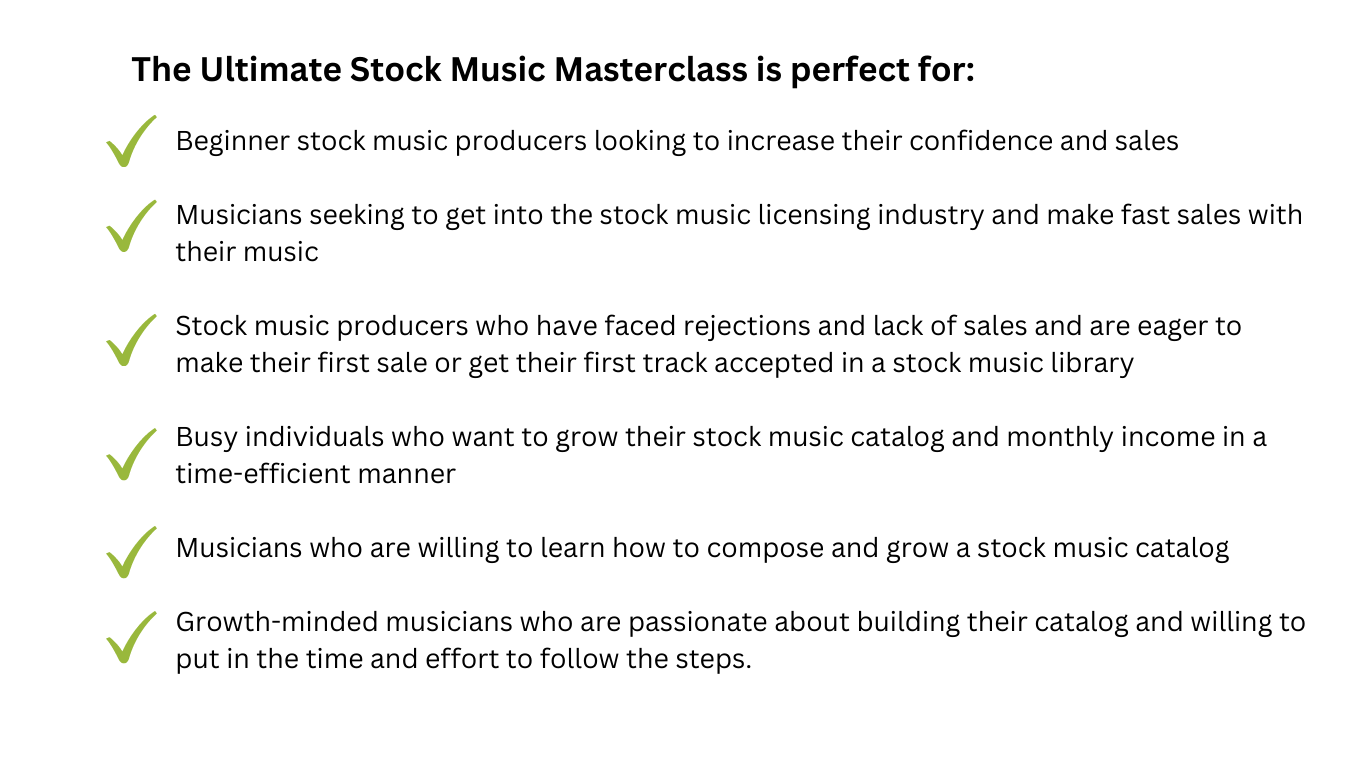Click the checkmark next to Busy individuals
Image resolution: width=1366 pixels, height=768 pixels.
(131, 454)
